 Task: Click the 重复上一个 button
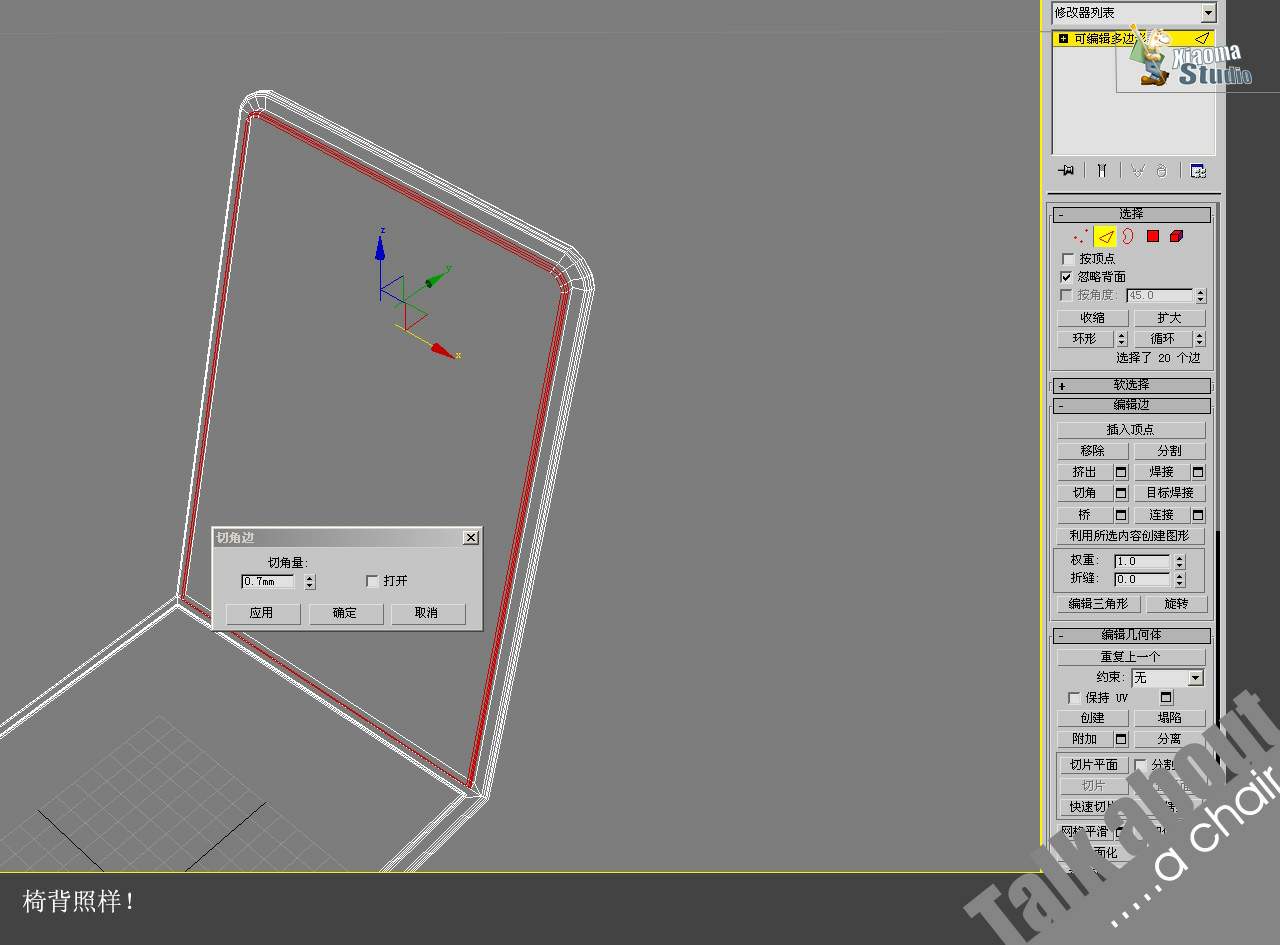(x=1131, y=657)
